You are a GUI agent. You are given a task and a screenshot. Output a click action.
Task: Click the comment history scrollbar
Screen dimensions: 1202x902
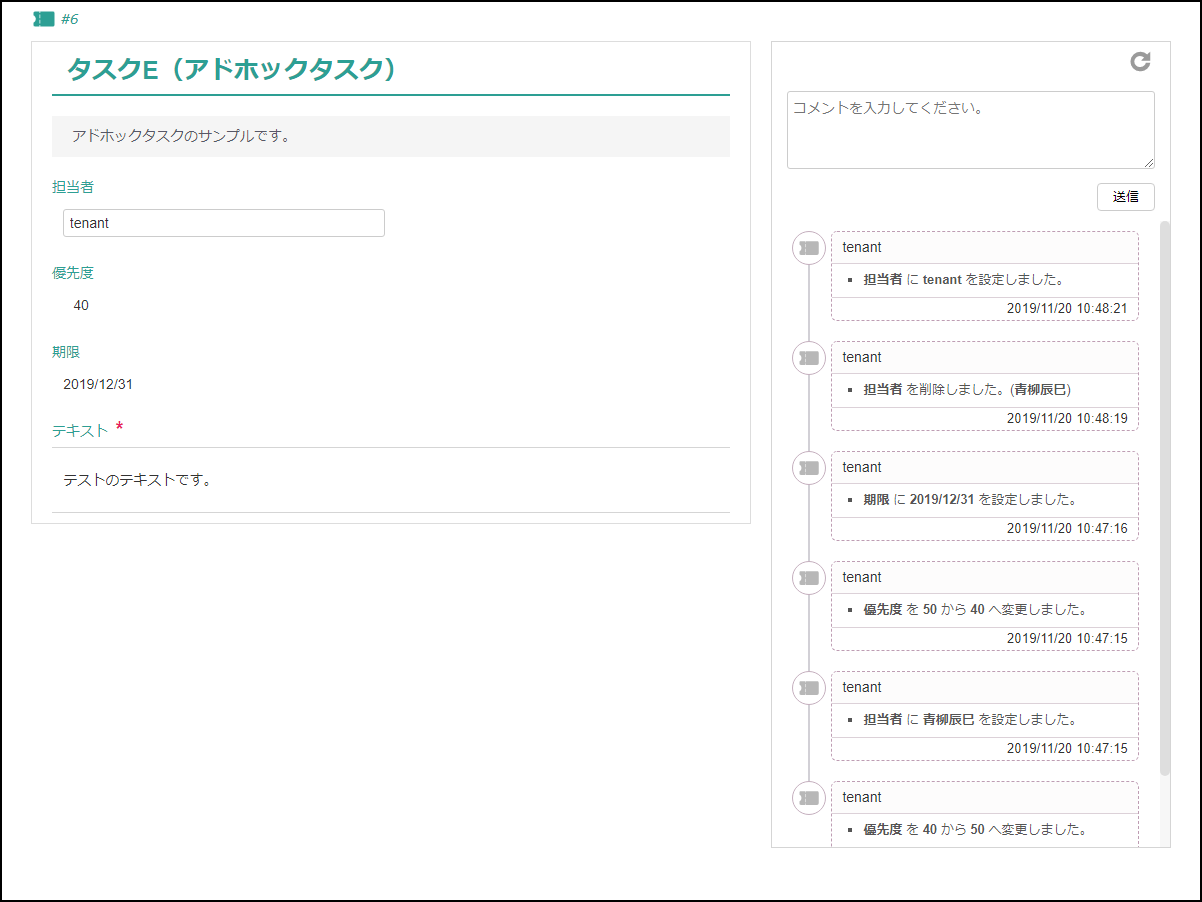tap(1164, 498)
